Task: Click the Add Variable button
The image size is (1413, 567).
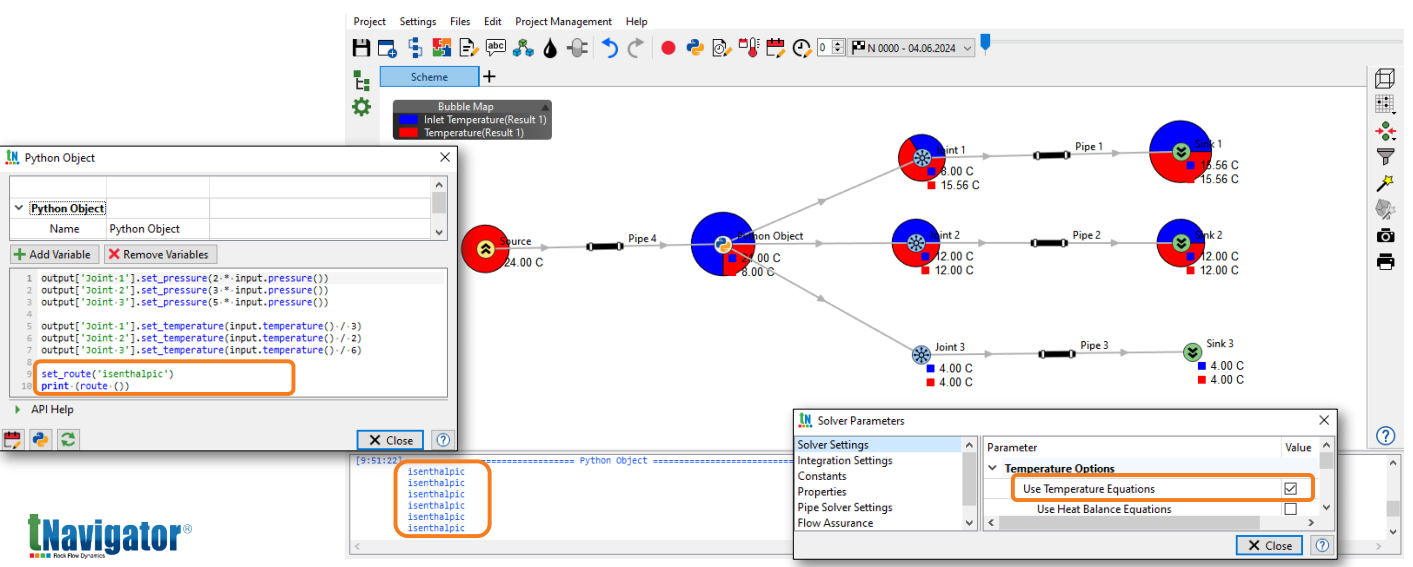Action: click(55, 254)
